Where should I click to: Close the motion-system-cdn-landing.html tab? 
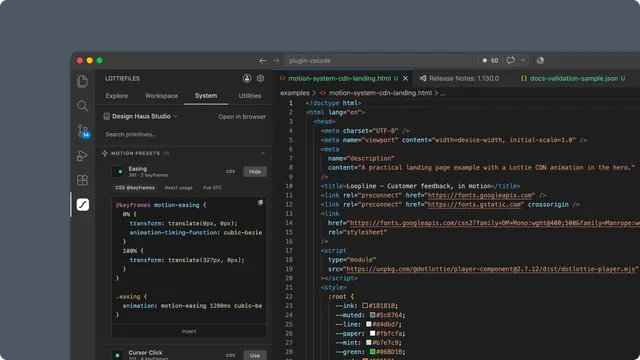[x=405, y=78]
